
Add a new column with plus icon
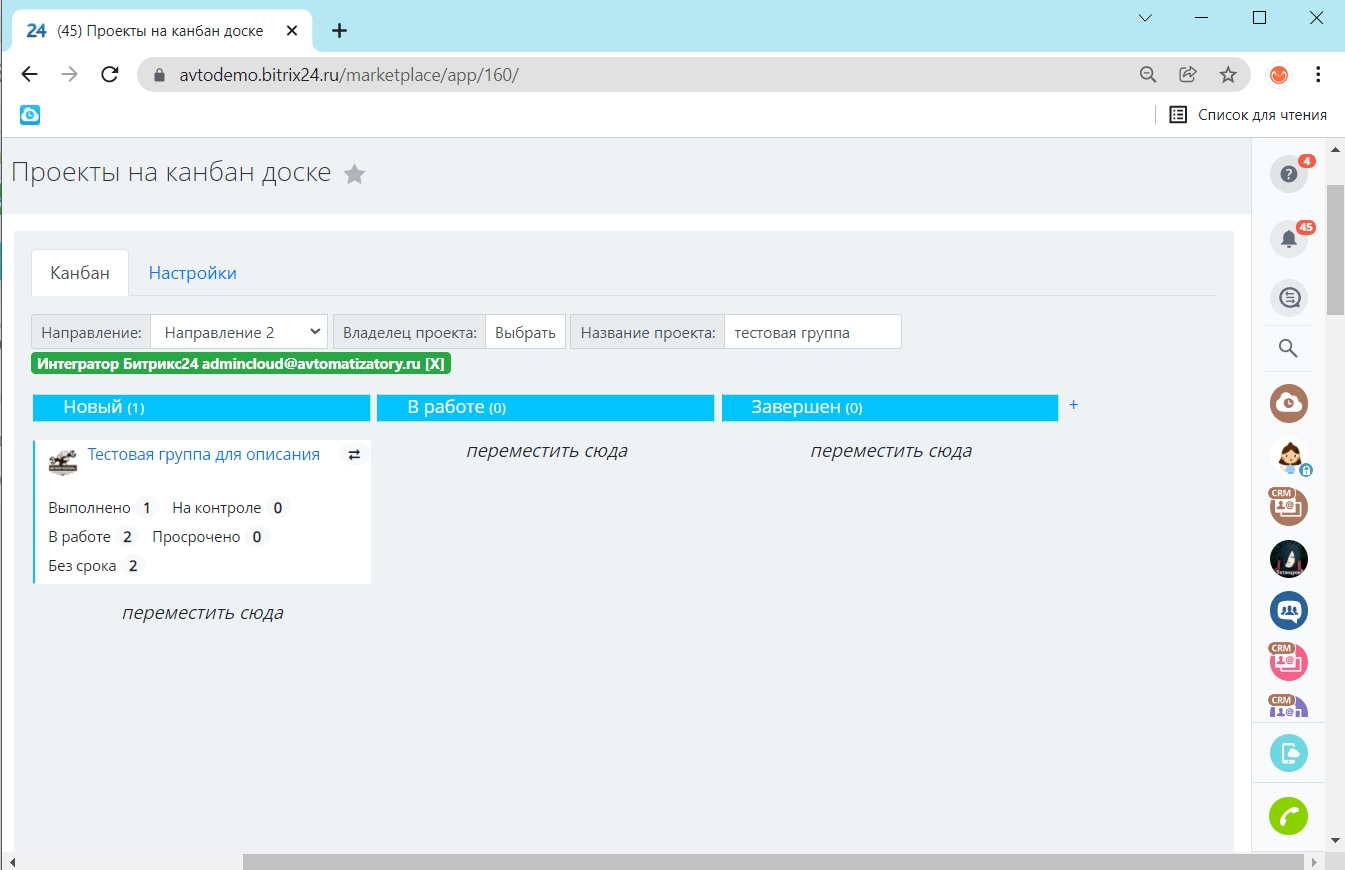pyautogui.click(x=1074, y=405)
